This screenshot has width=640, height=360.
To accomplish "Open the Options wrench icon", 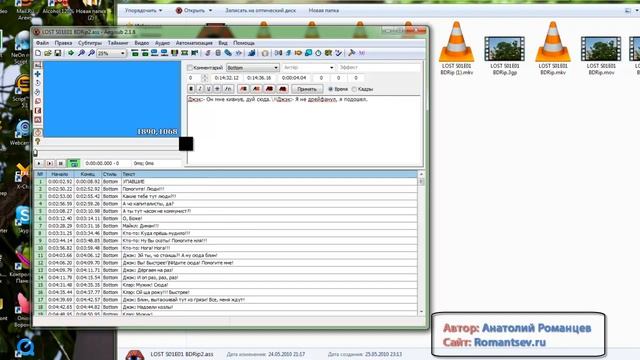I will [351, 53].
